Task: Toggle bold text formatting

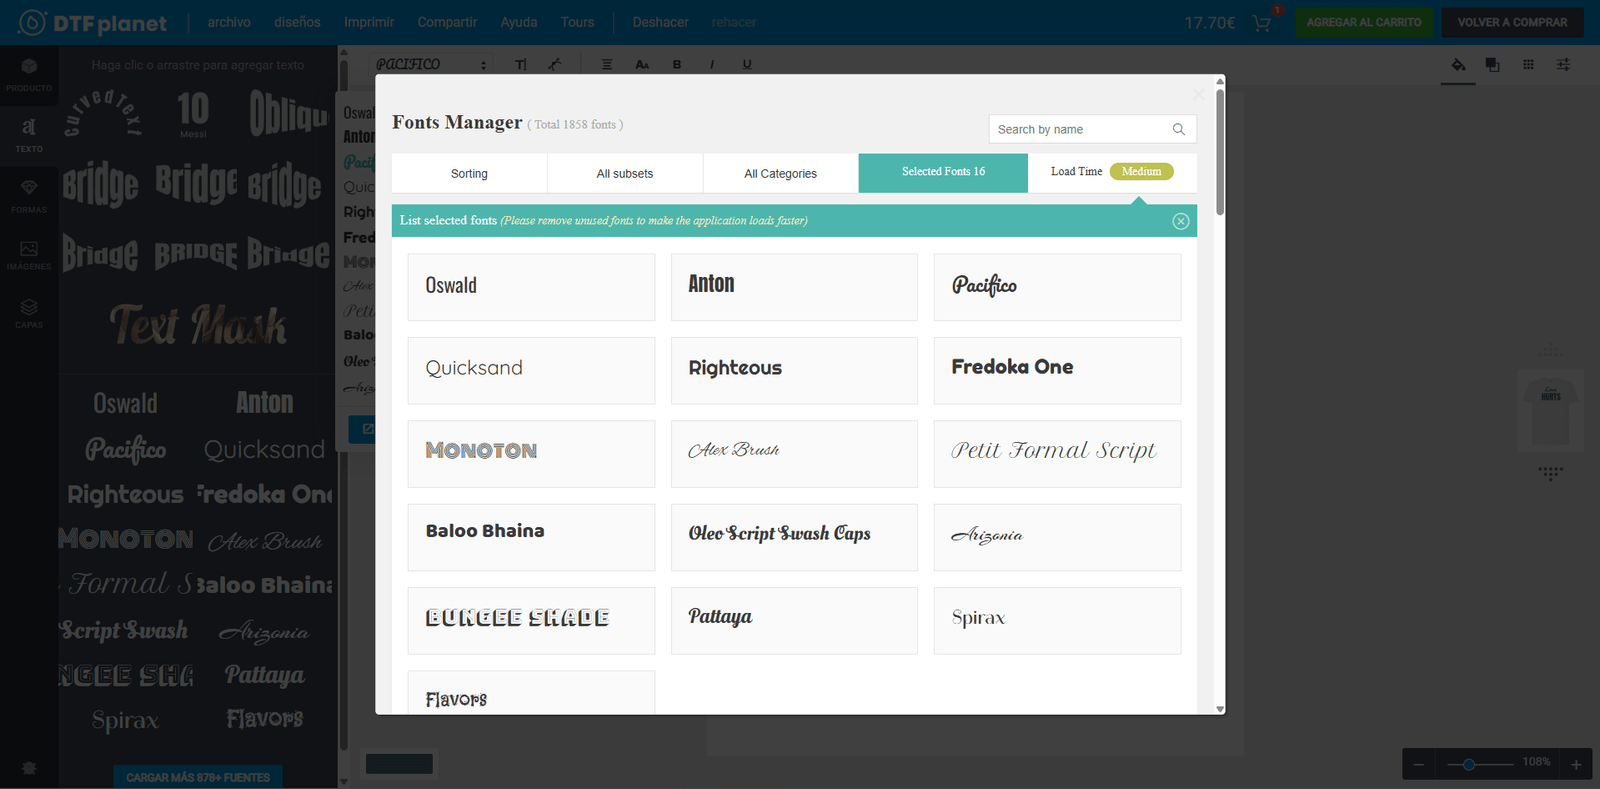Action: pyautogui.click(x=677, y=65)
